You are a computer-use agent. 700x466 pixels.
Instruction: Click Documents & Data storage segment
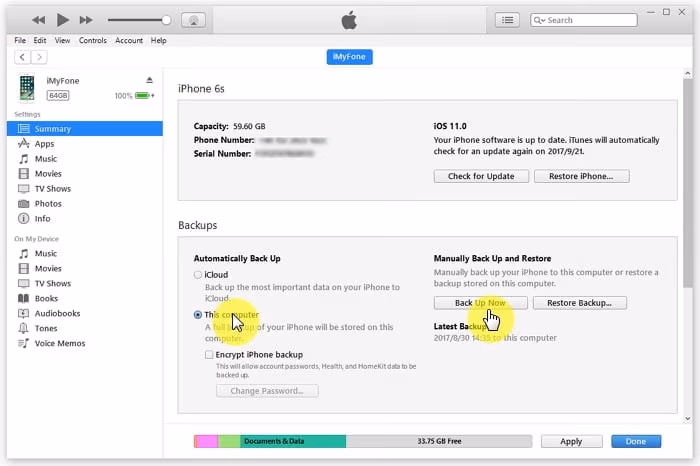click(x=293, y=441)
